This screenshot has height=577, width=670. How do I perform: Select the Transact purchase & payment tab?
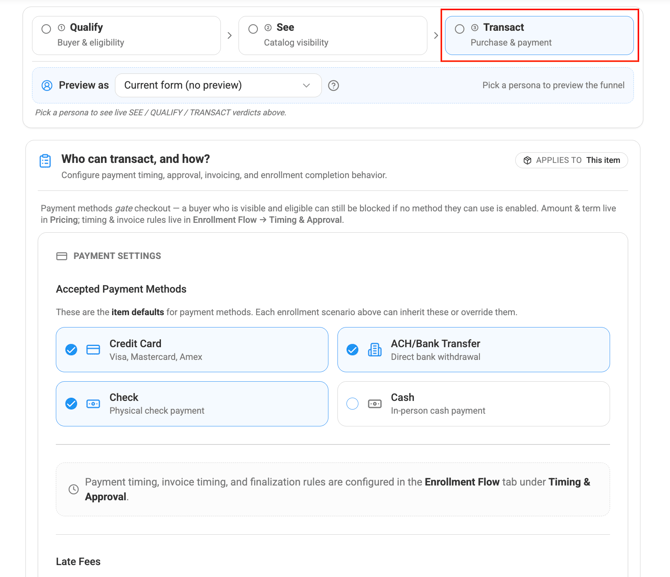click(539, 35)
